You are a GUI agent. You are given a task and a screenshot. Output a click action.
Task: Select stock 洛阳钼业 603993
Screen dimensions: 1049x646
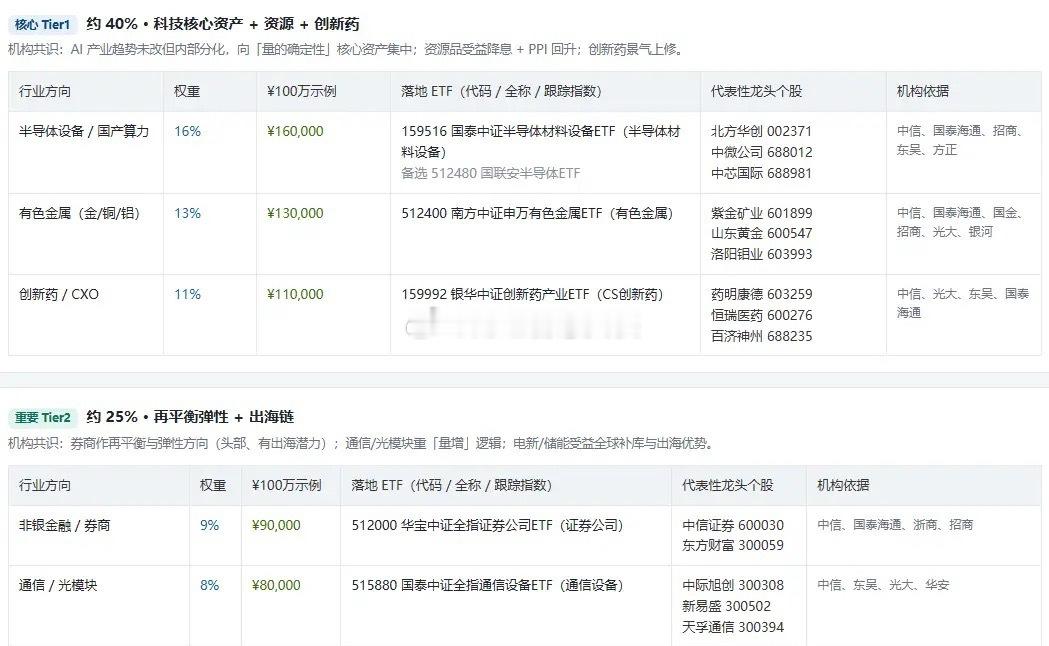761,254
